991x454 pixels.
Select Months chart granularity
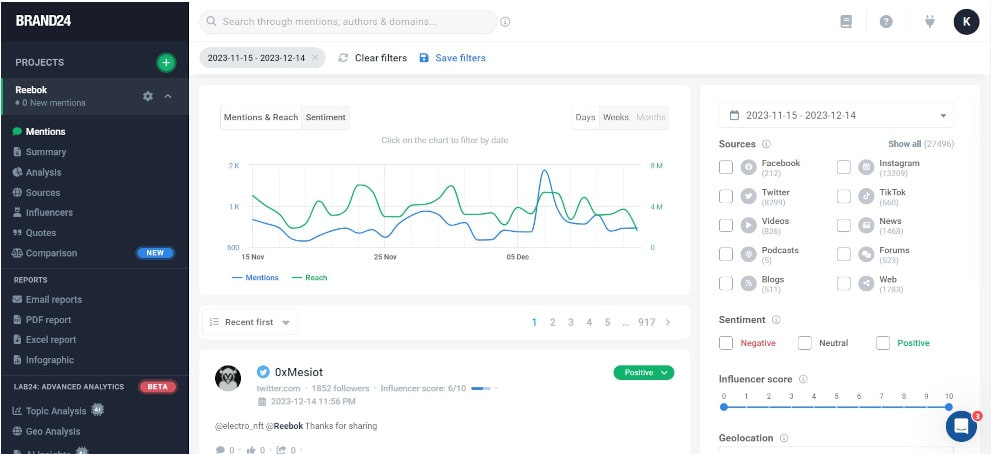point(650,118)
